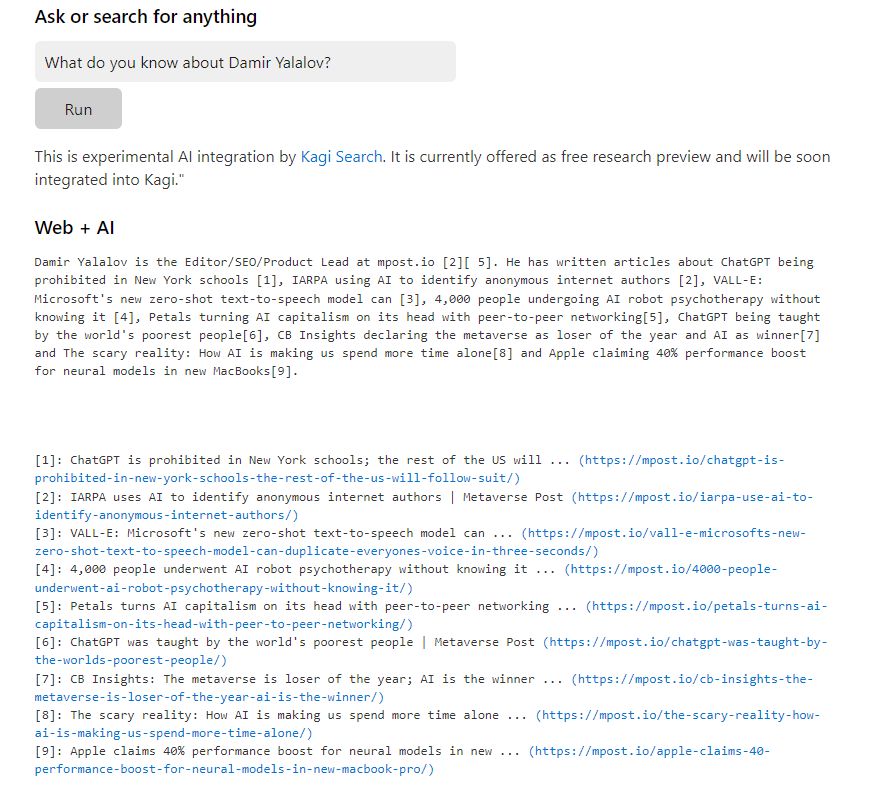Screen dimensions: 891x795
Task: Open the Apple 40% performance boost link
Action: click(x=402, y=760)
